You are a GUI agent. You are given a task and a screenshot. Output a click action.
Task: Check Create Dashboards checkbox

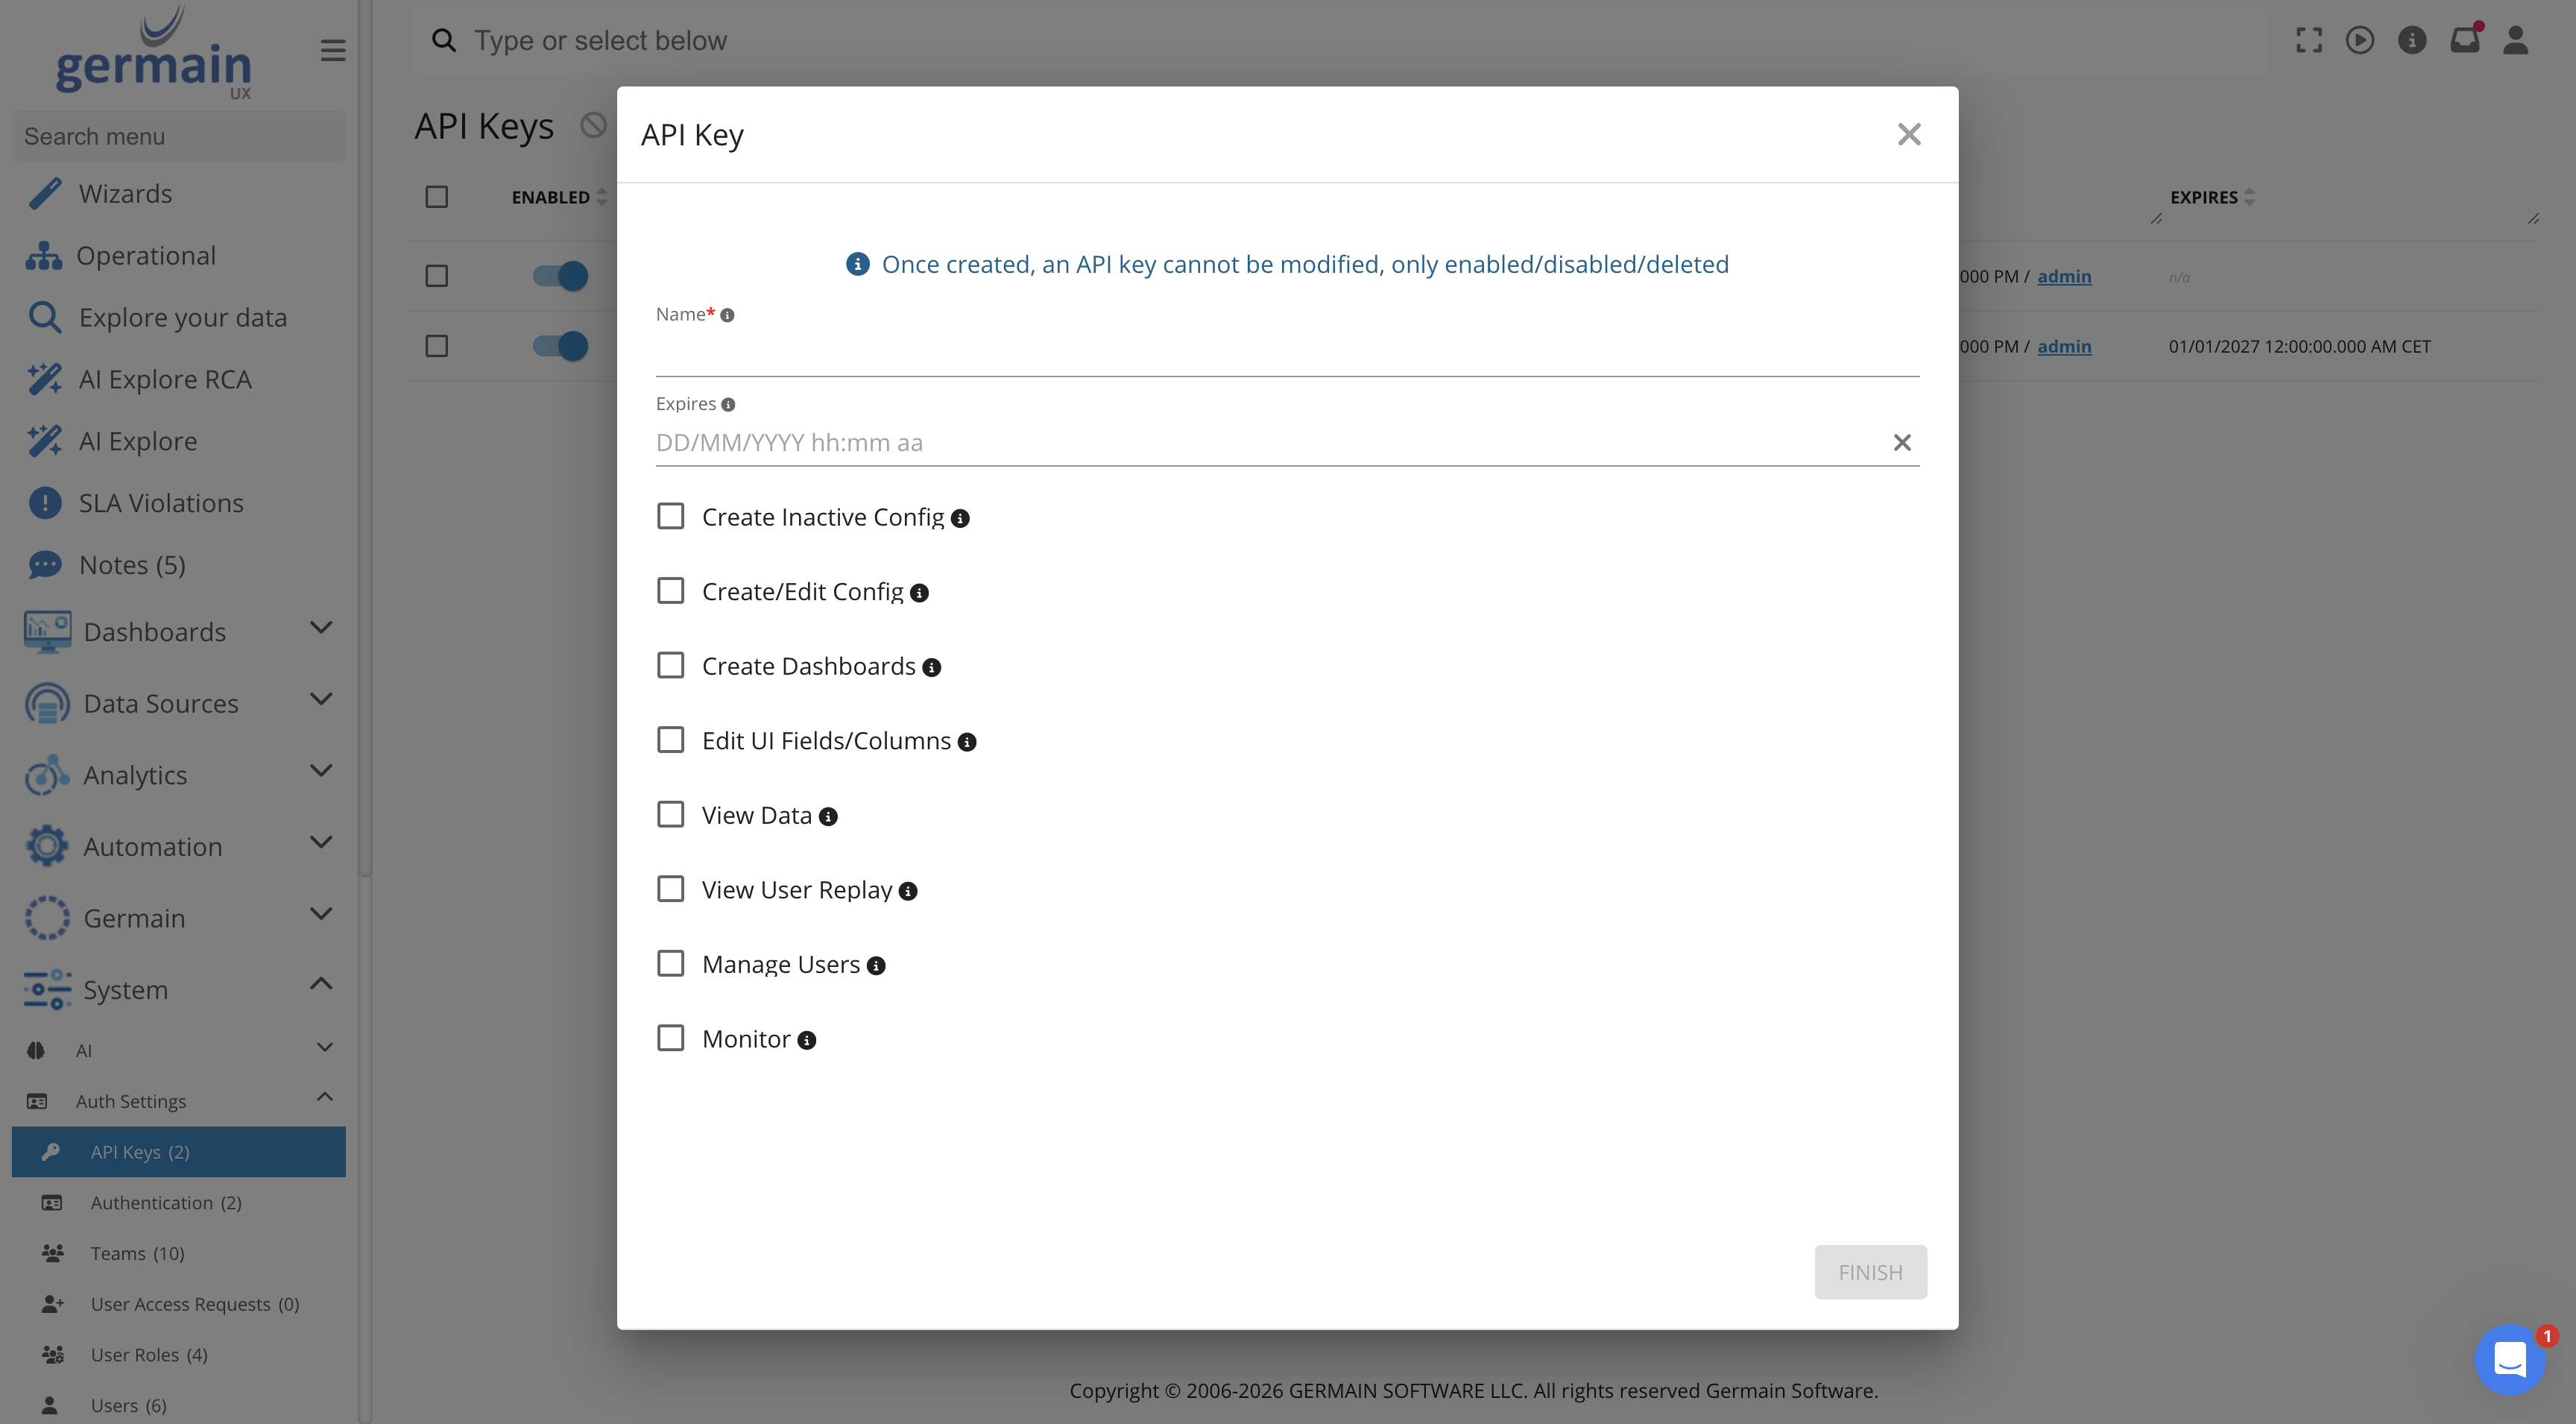tap(670, 665)
